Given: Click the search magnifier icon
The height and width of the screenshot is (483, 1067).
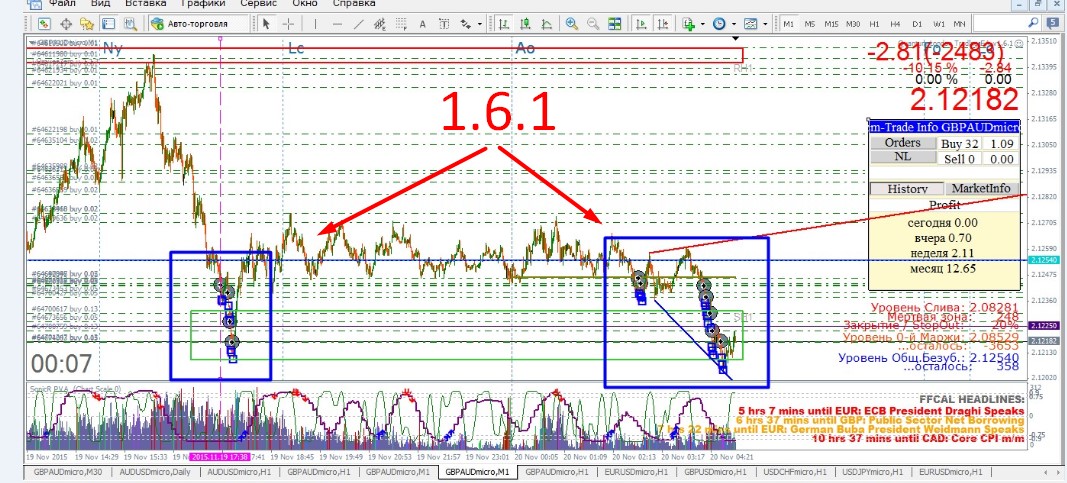Looking at the screenshot, I should (1032, 22).
